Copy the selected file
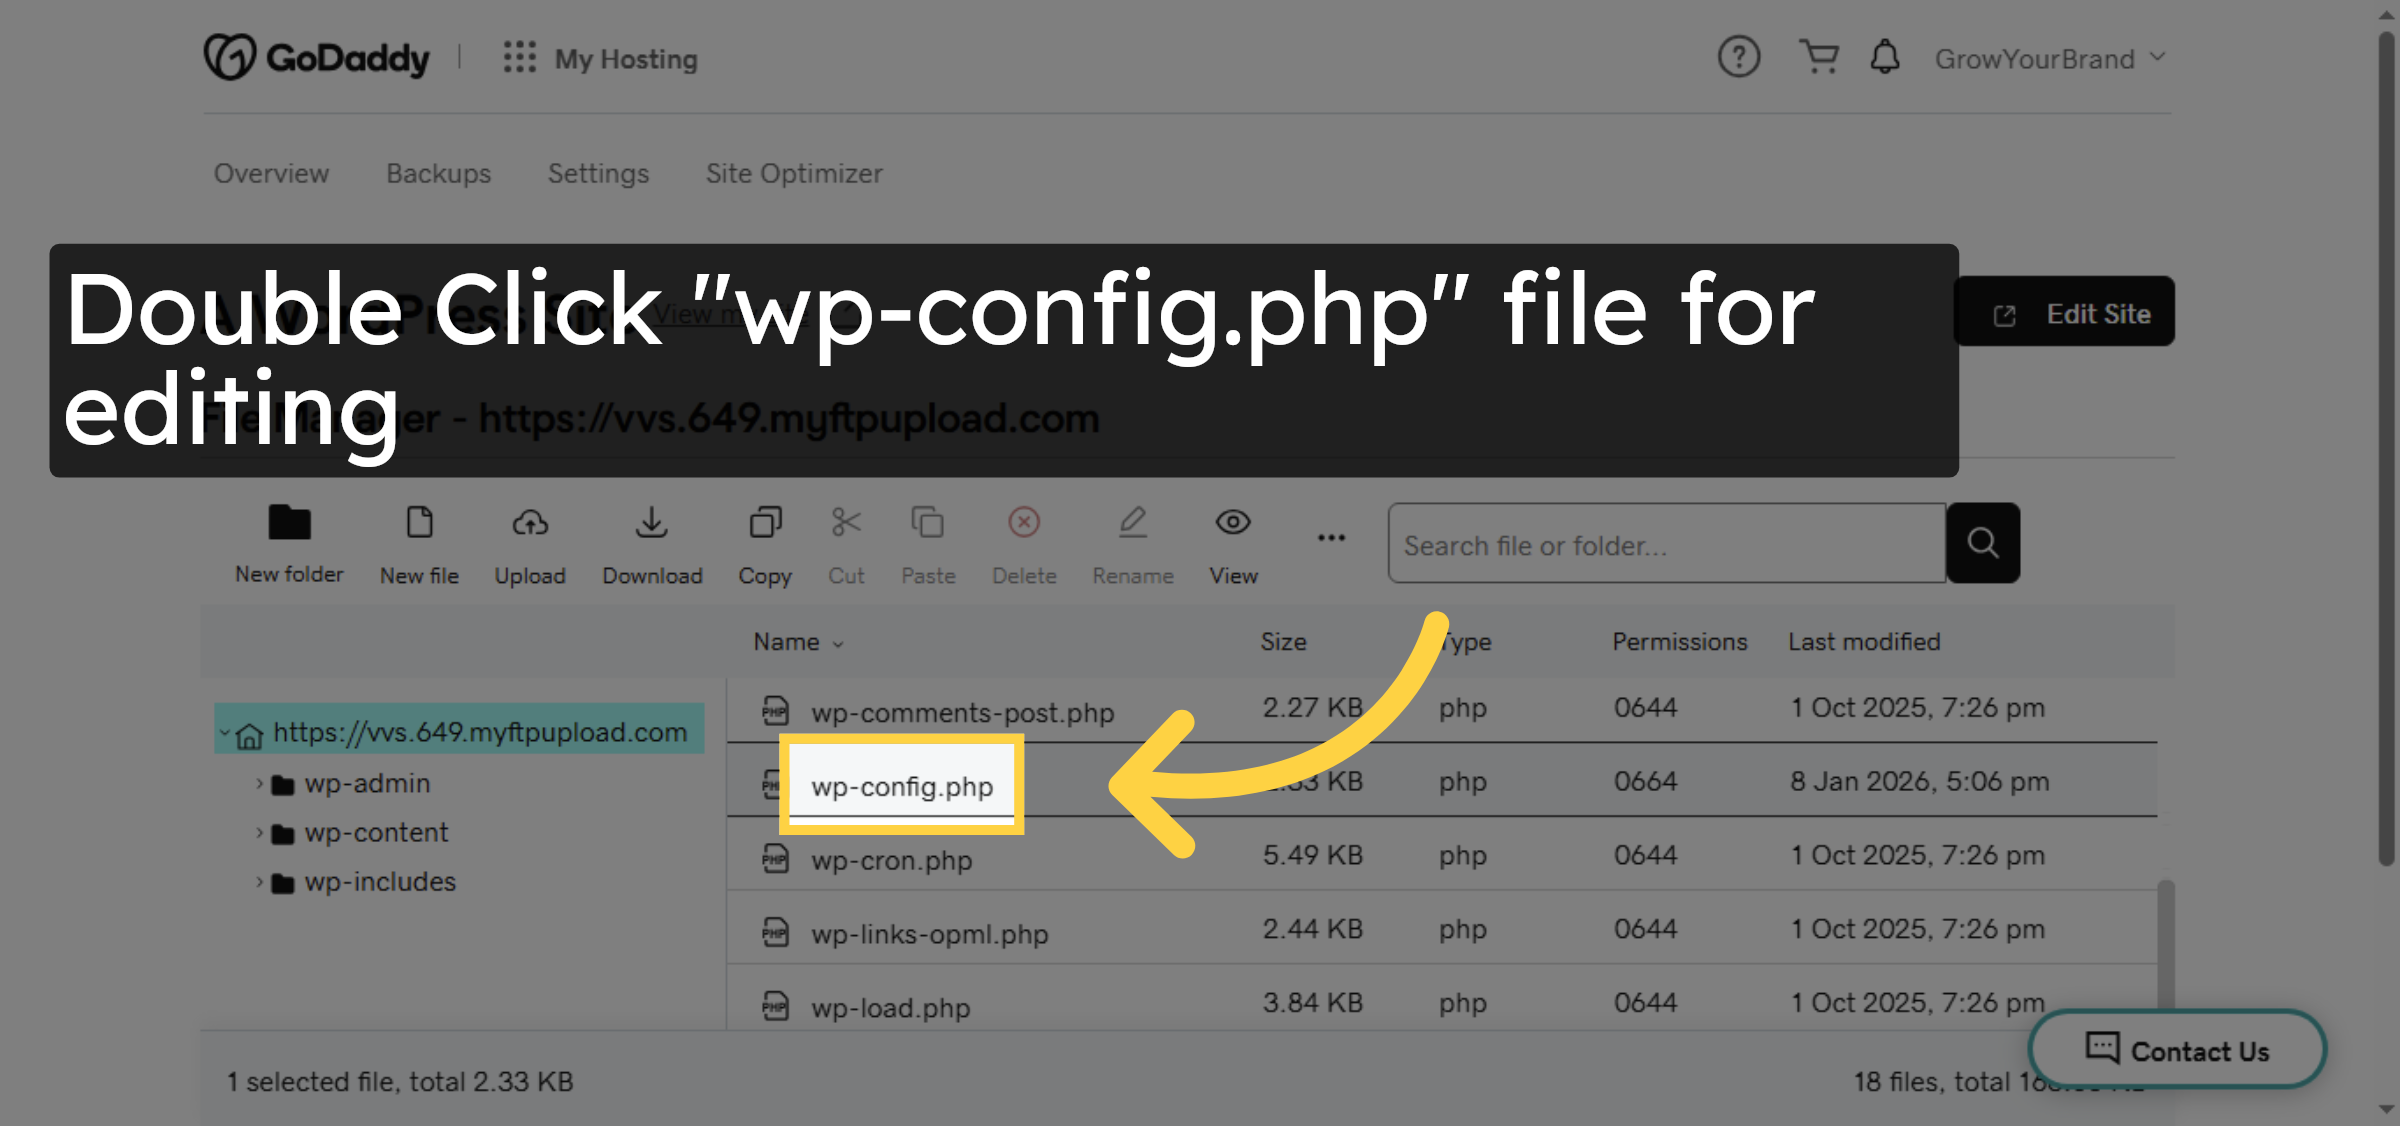This screenshot has height=1126, width=2400. [x=765, y=543]
